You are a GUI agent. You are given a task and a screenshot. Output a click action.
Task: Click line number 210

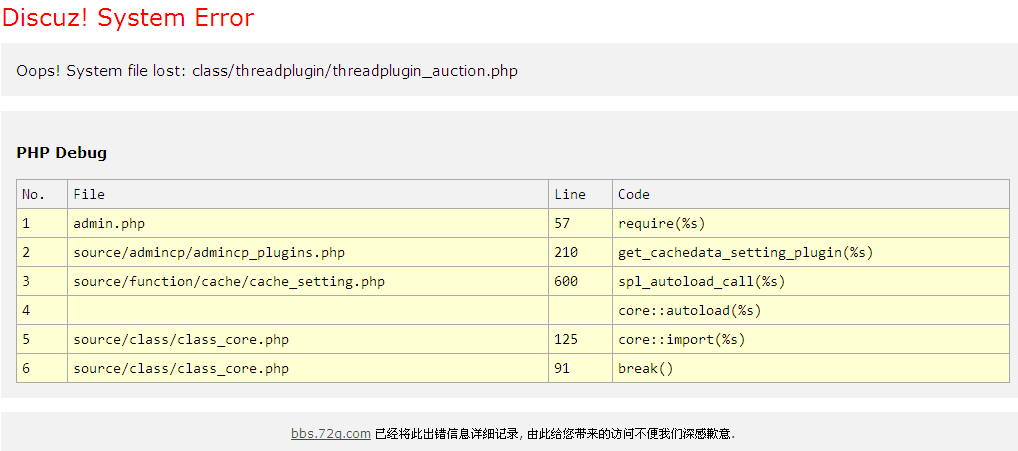click(580, 252)
